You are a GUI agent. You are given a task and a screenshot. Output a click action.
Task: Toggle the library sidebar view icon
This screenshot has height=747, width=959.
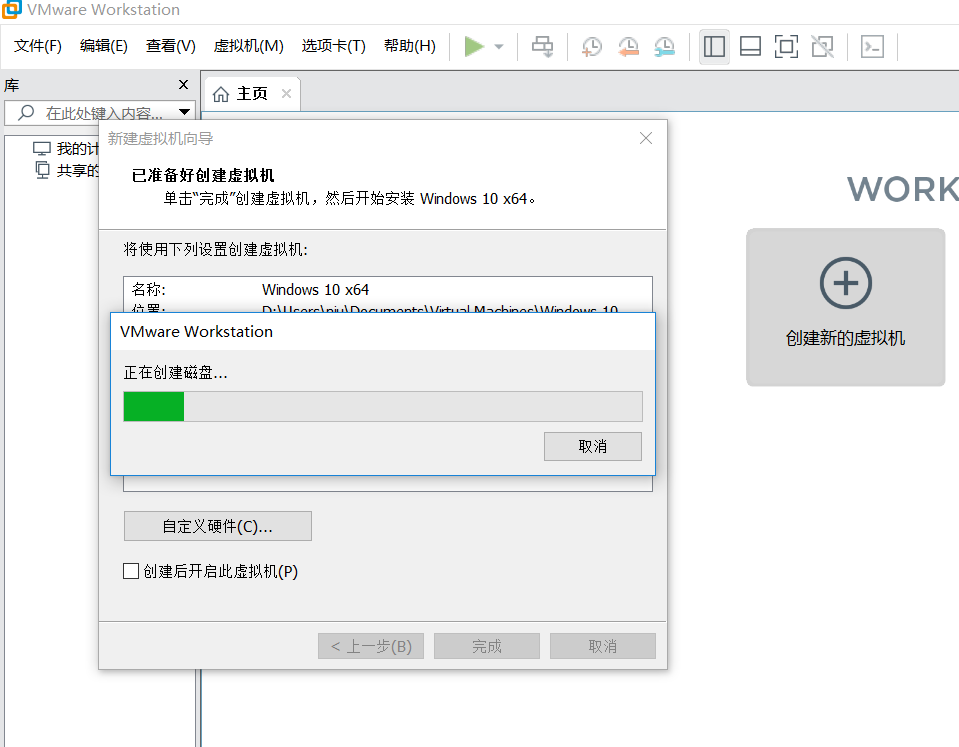coord(714,46)
